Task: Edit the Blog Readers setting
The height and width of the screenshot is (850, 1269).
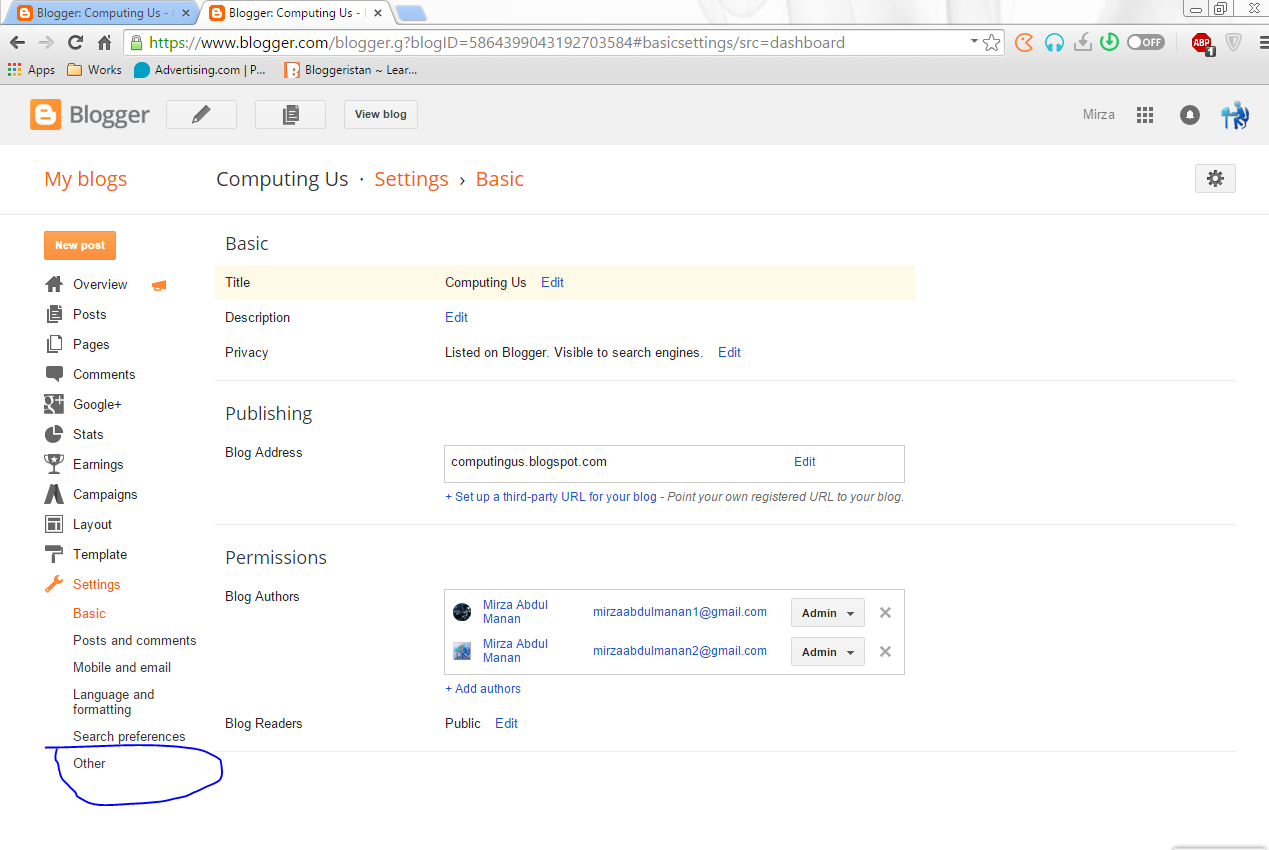Action: point(506,723)
